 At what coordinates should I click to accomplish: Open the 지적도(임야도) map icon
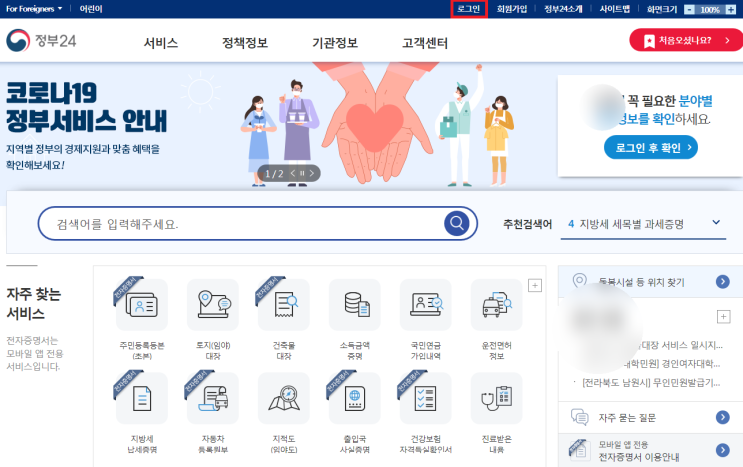point(283,398)
